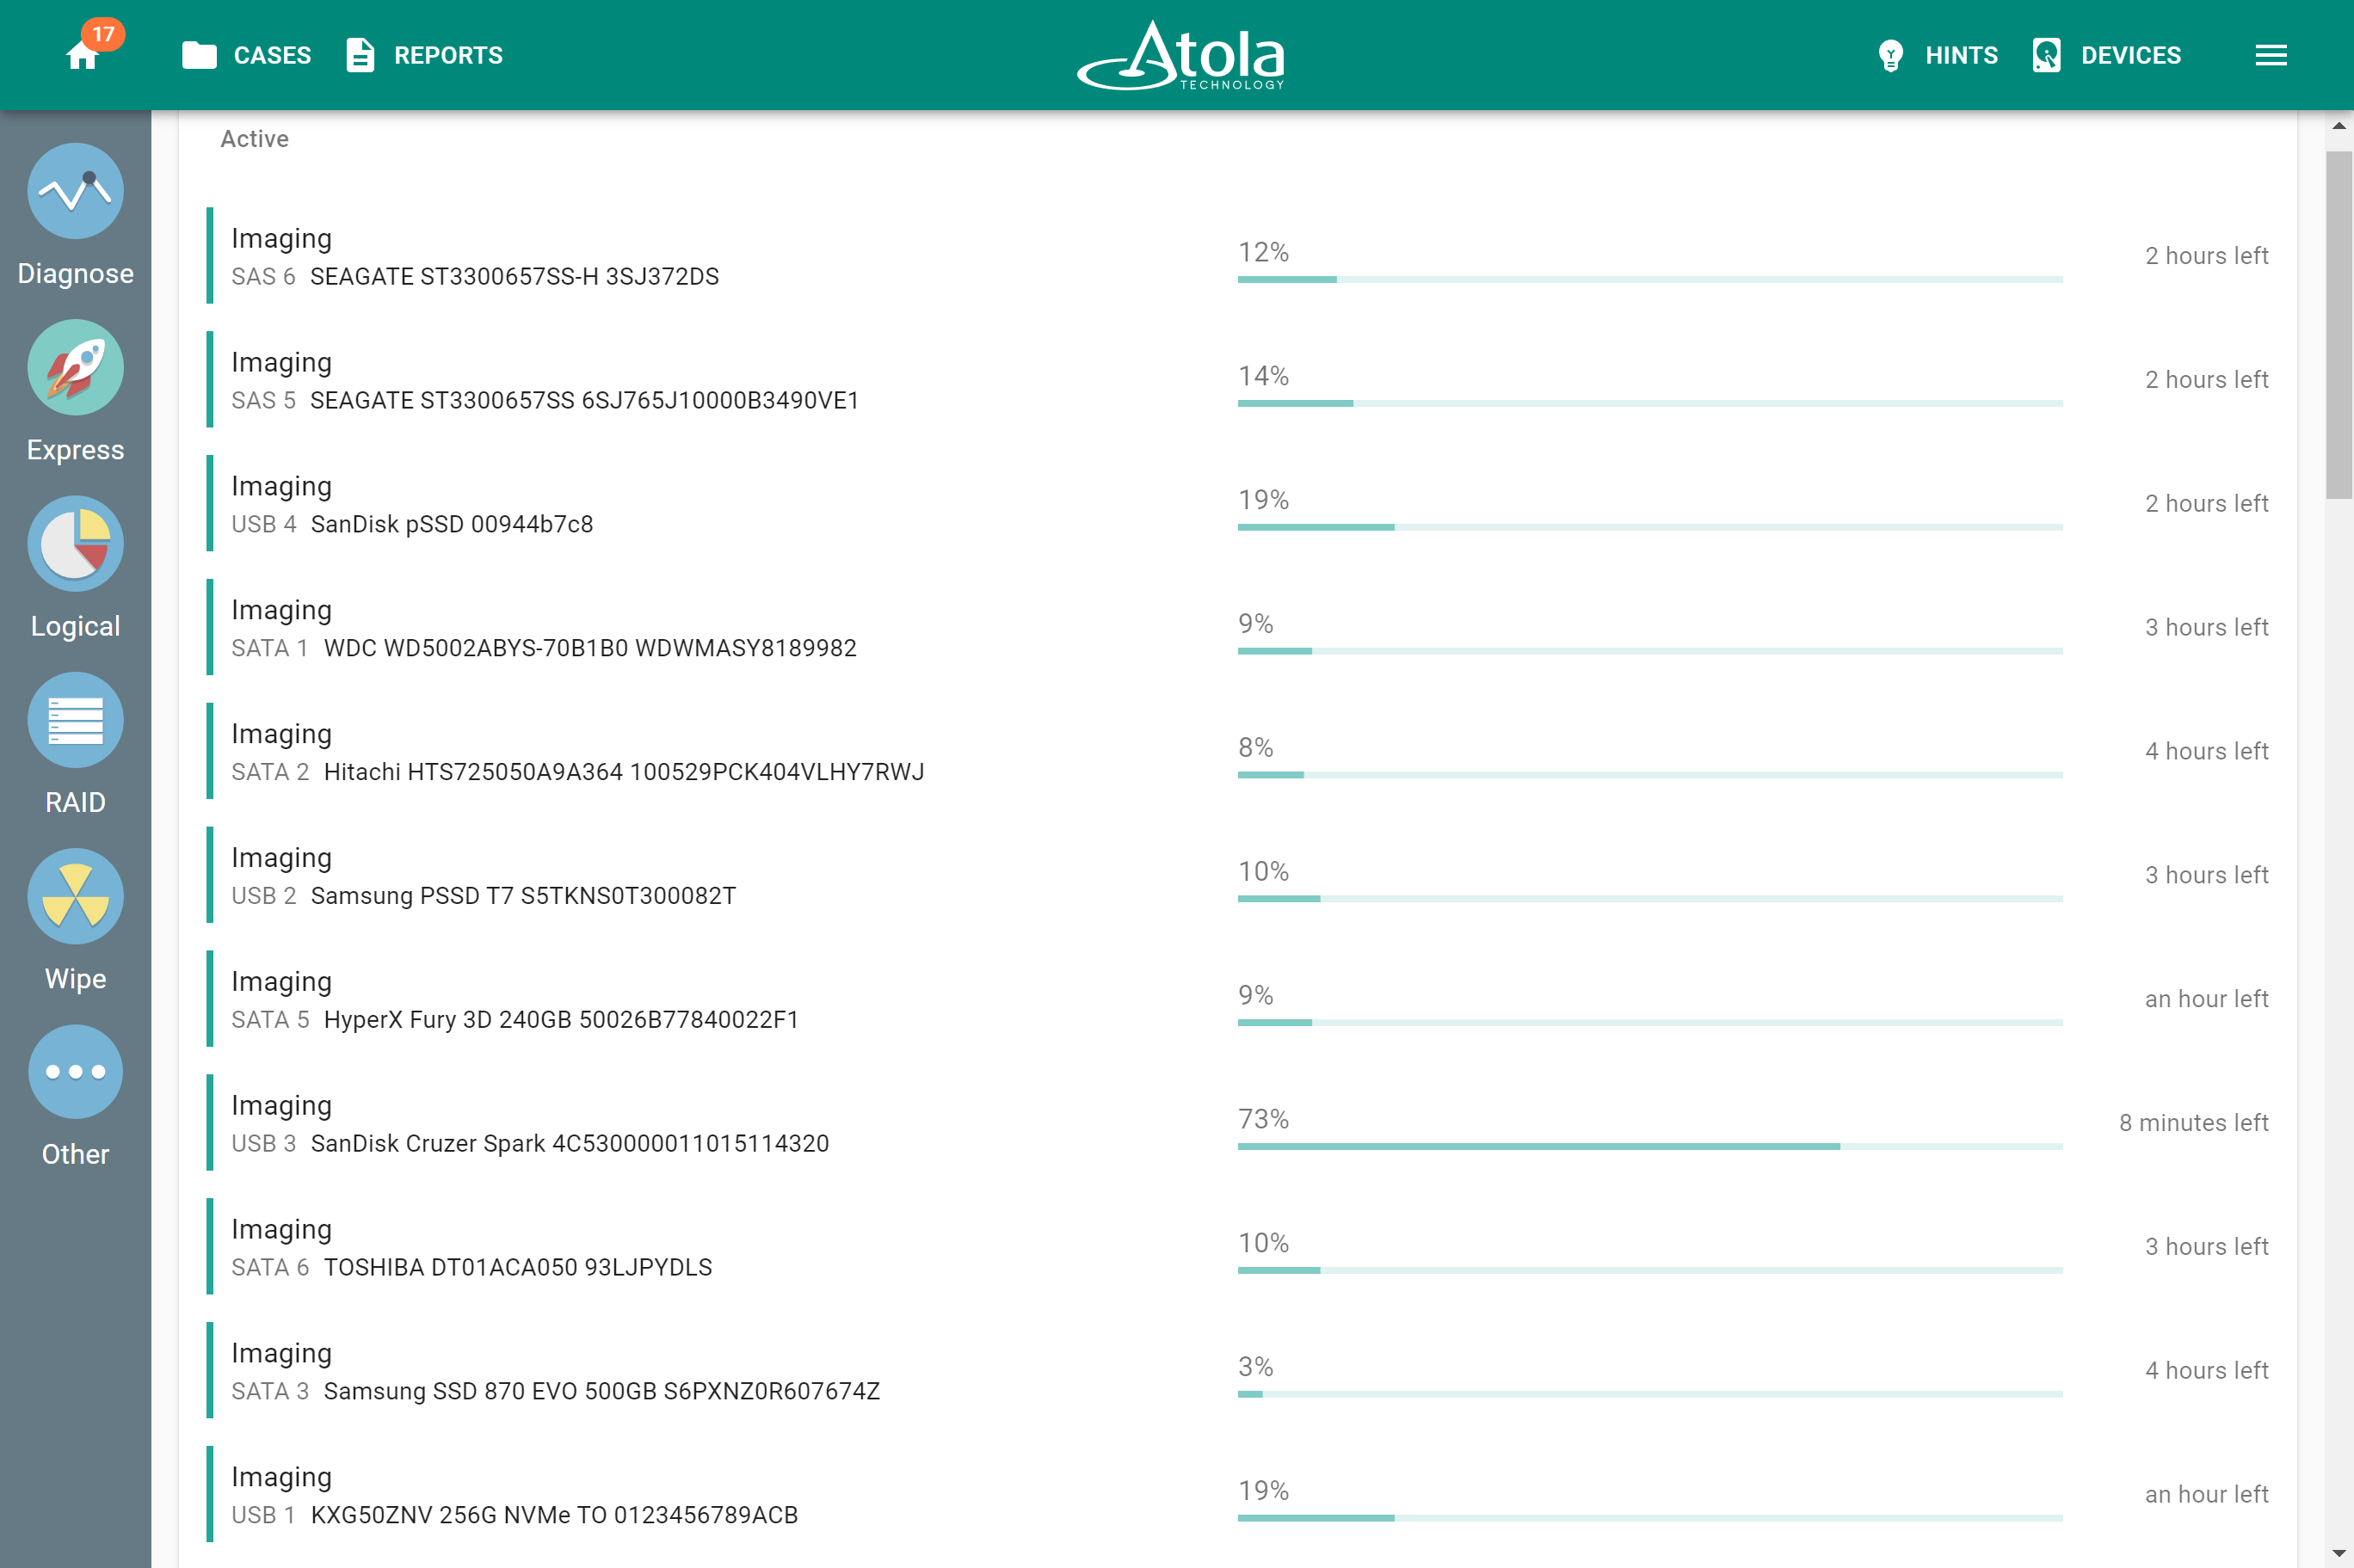
Task: Open the hamburger main menu
Action: 2271,55
